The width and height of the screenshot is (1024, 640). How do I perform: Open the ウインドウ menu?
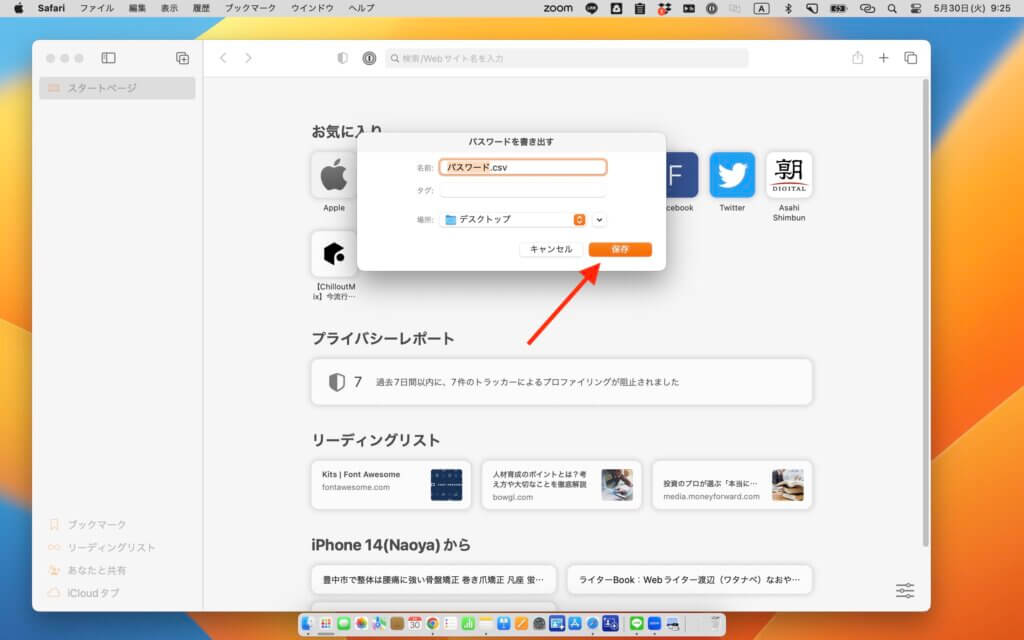coord(312,8)
